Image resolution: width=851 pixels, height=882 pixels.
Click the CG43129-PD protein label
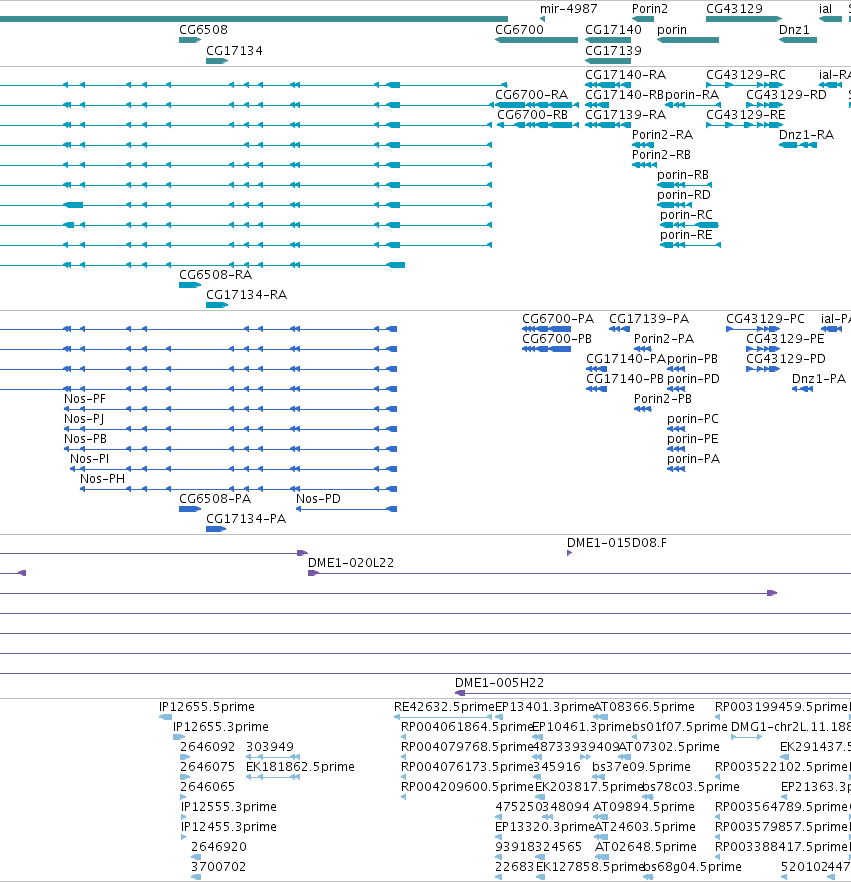tap(786, 359)
